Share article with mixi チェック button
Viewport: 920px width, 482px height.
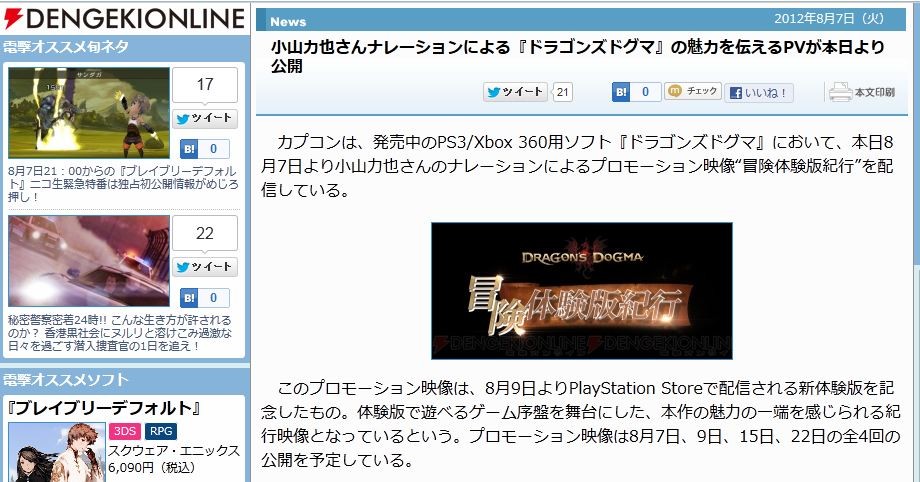coord(693,91)
